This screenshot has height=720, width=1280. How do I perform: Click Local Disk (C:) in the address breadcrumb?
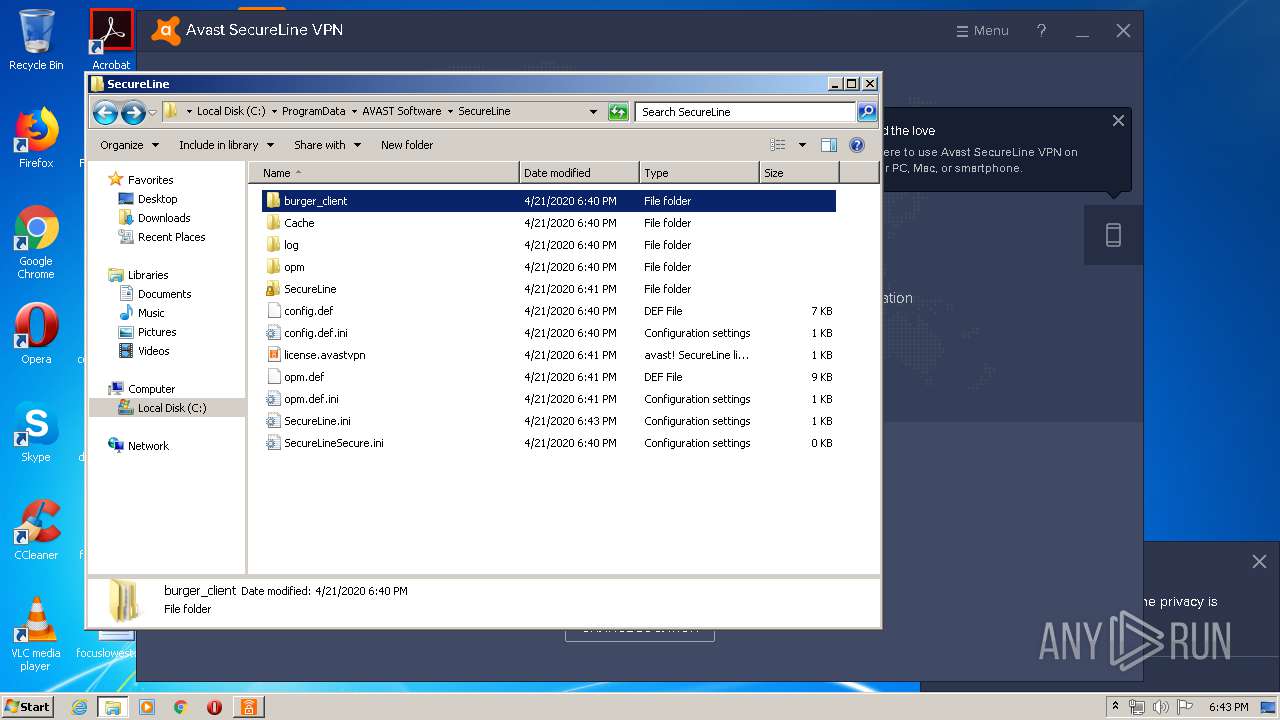[231, 111]
